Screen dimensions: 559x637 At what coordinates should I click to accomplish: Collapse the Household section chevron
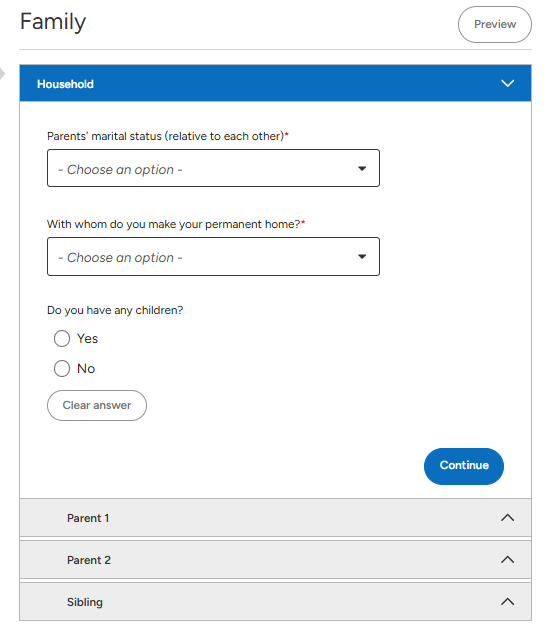[507, 83]
